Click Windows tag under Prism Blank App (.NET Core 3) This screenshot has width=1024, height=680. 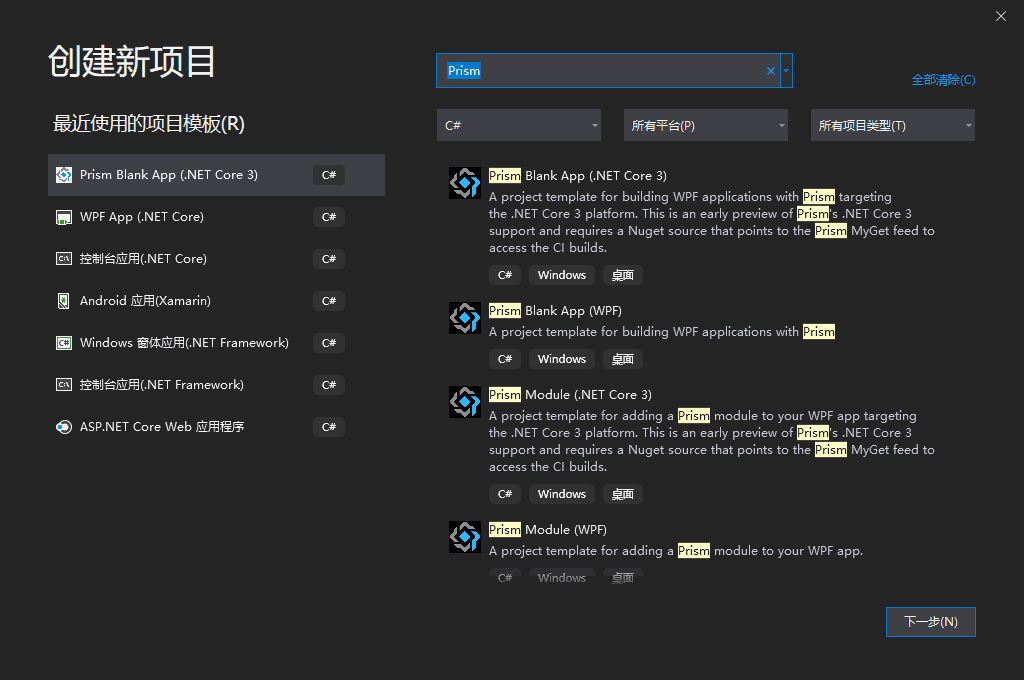coord(562,275)
